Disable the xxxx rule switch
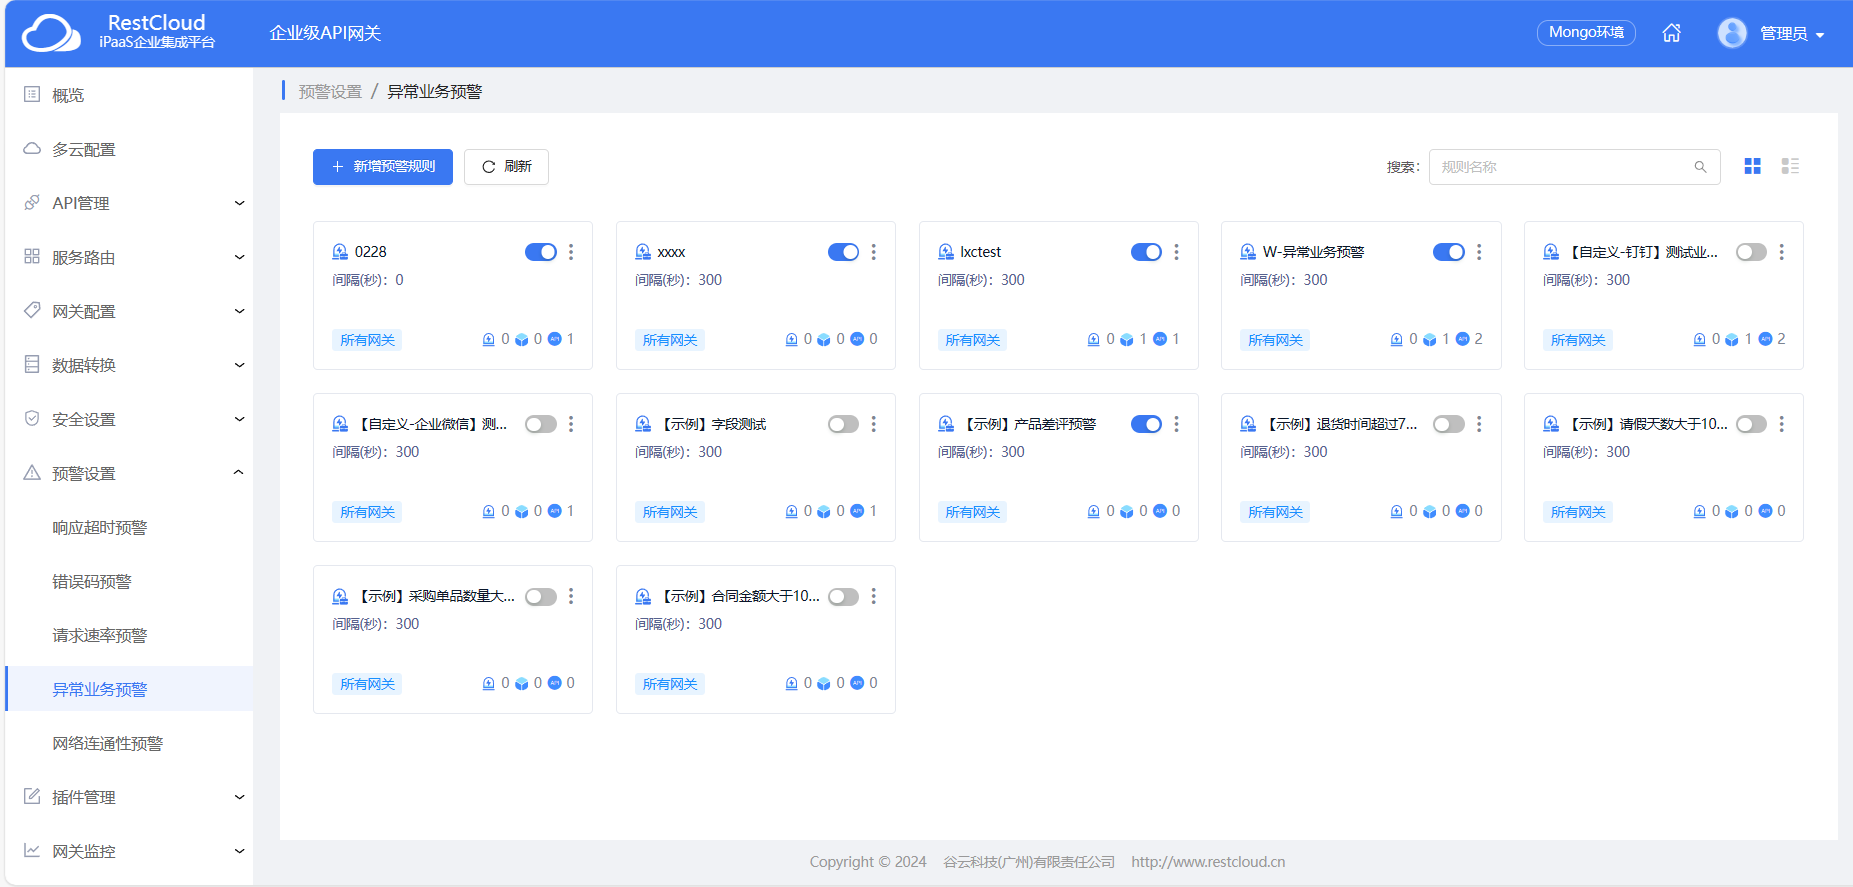This screenshot has width=1853, height=887. (x=843, y=252)
